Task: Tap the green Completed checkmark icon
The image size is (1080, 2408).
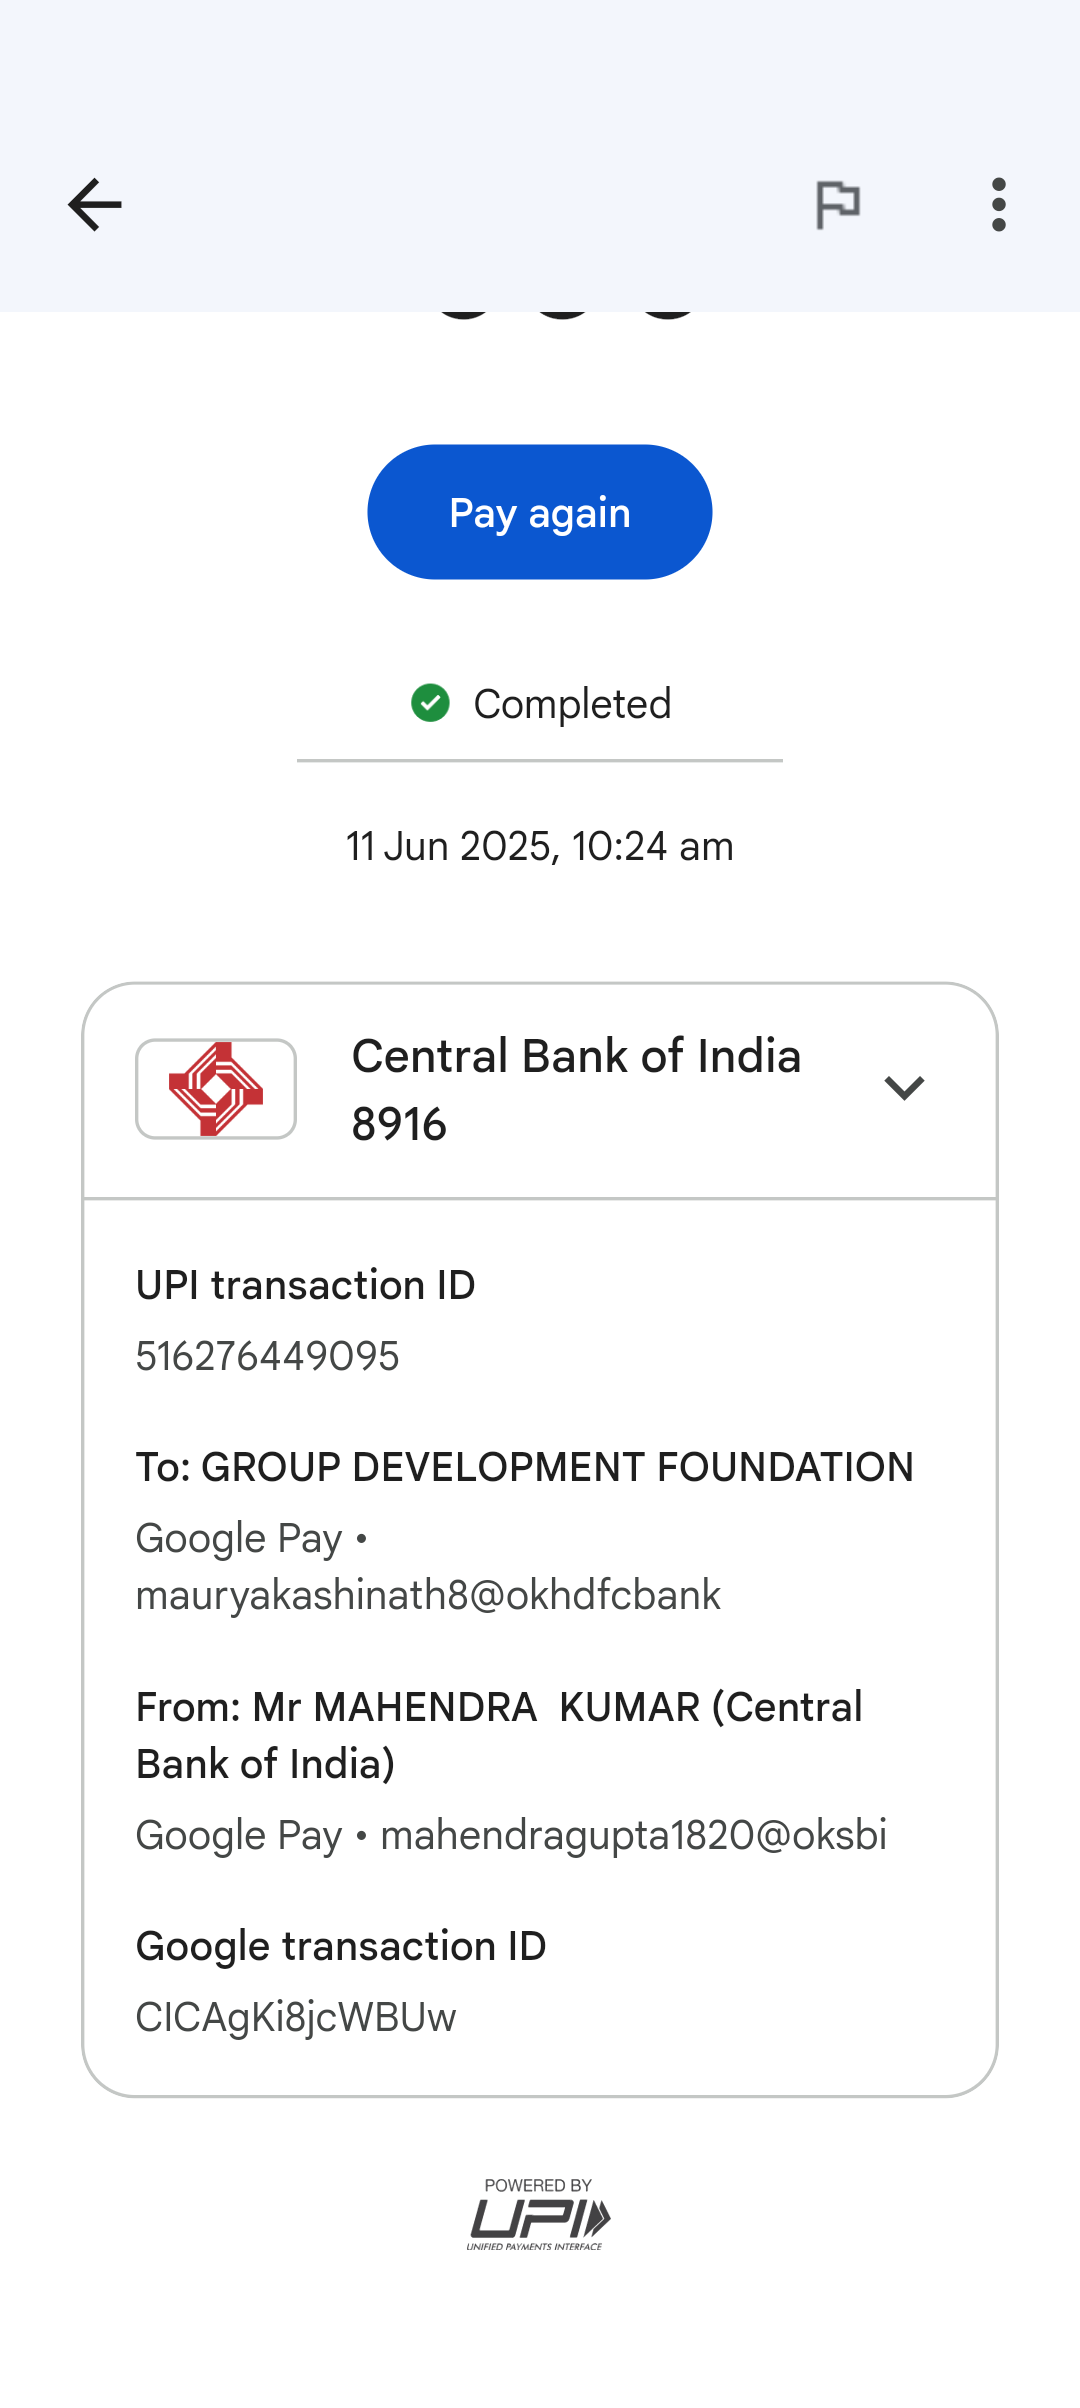Action: coord(430,703)
